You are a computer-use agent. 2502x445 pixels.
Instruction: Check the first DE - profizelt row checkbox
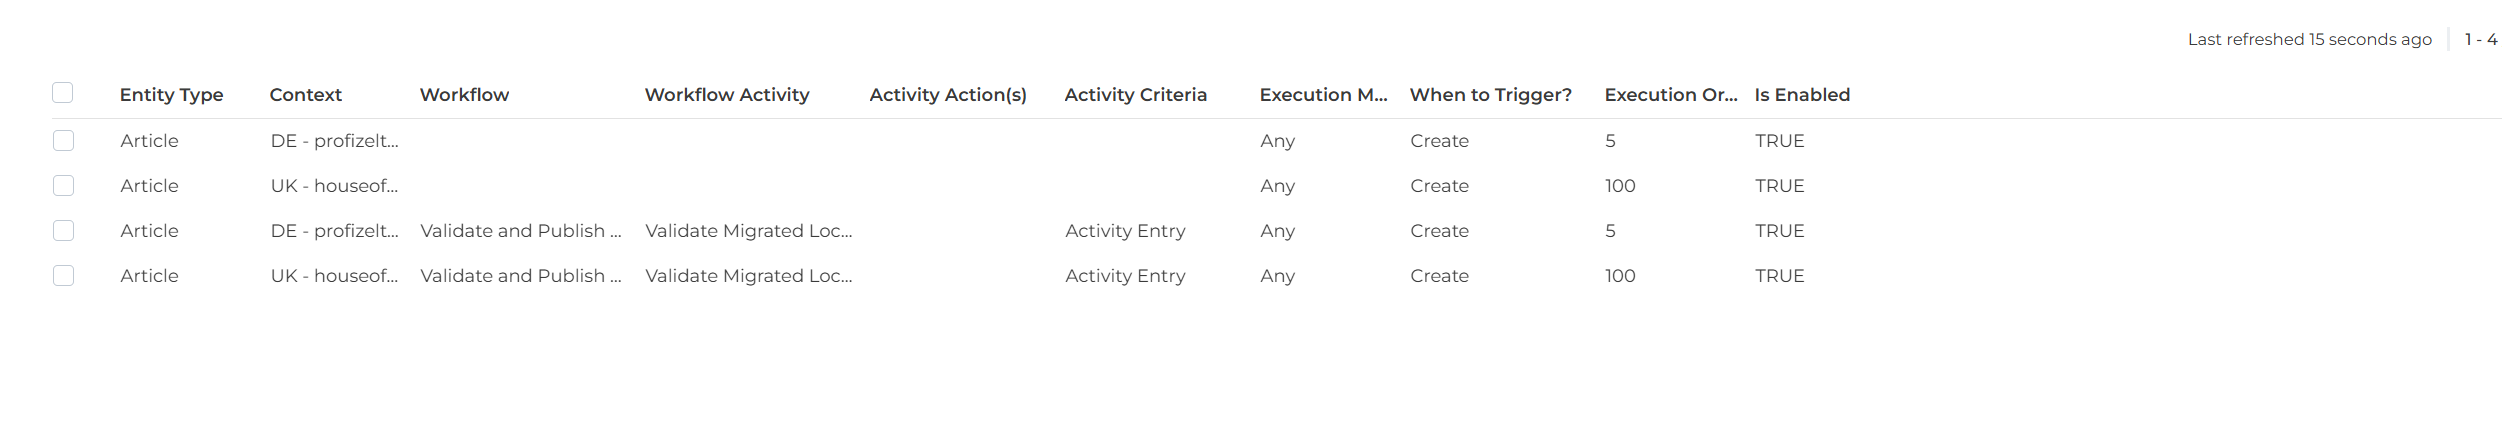tap(63, 141)
